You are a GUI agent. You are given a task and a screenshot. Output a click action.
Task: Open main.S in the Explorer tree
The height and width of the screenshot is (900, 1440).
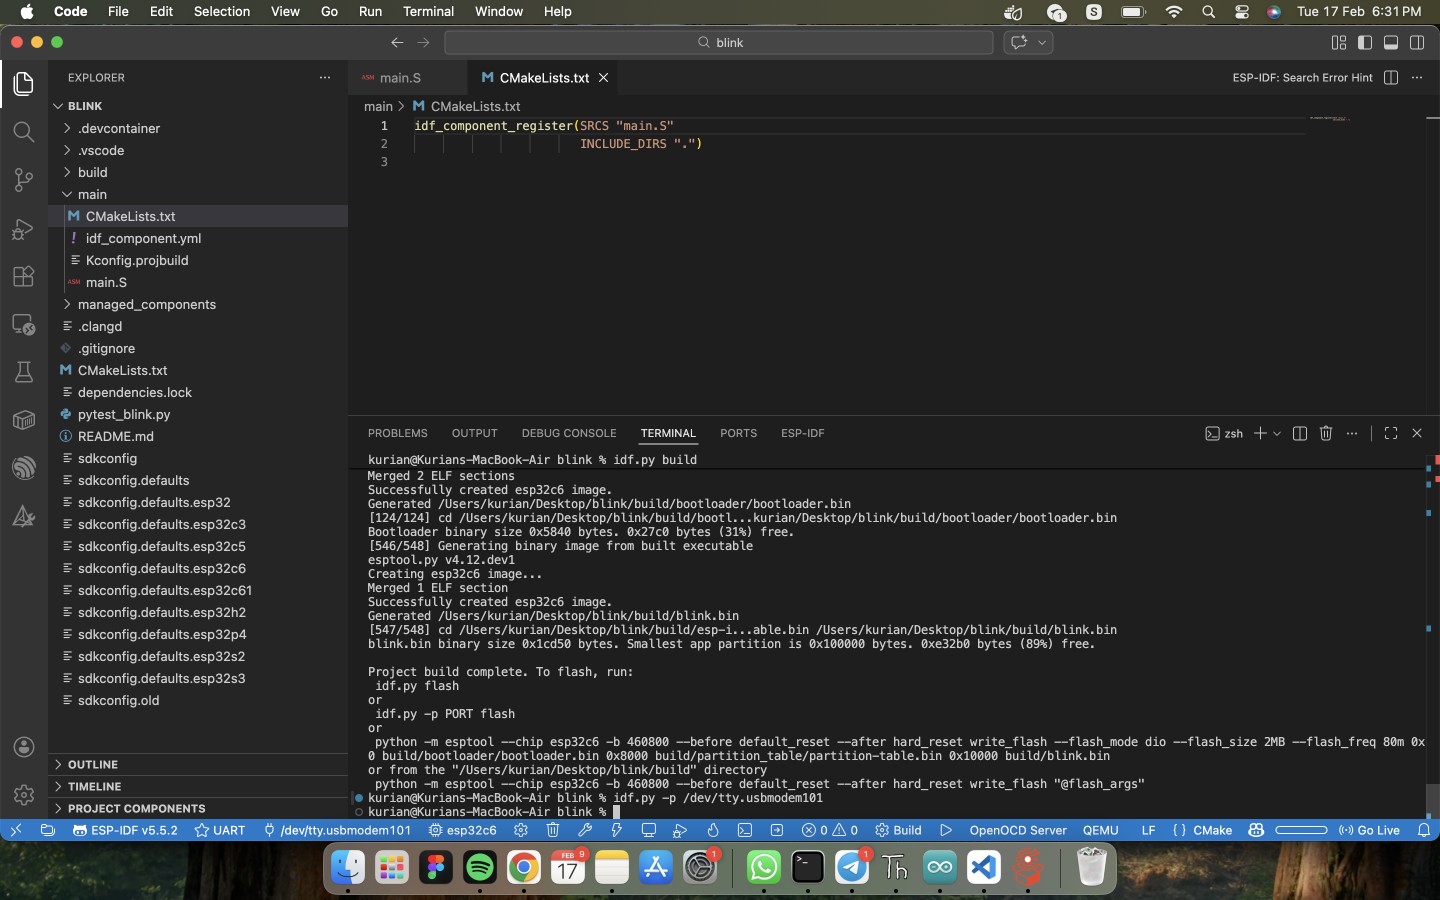(200, 282)
